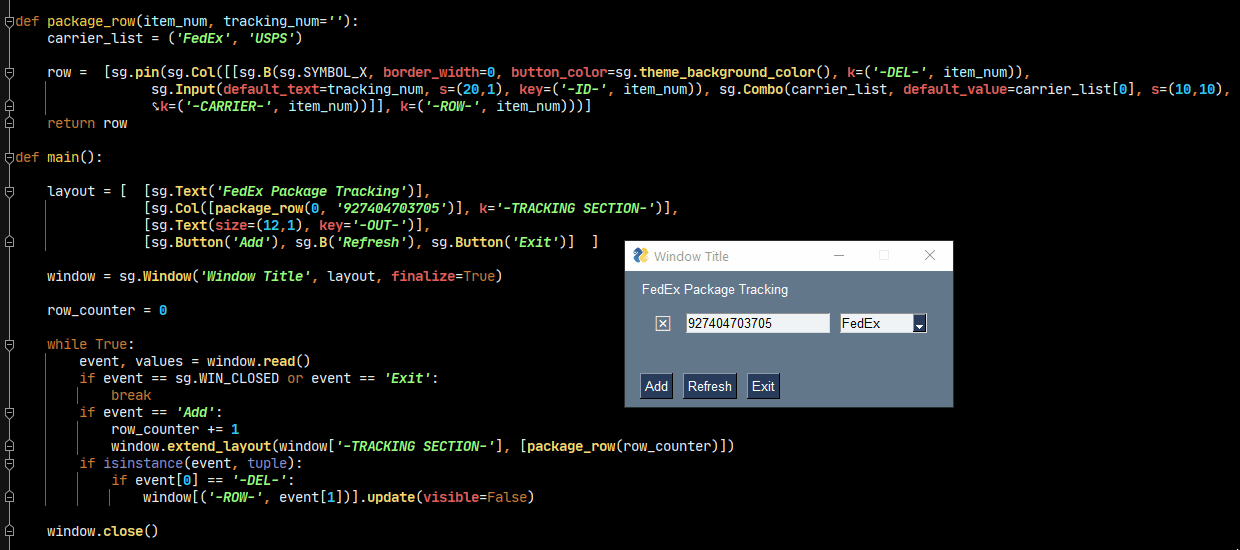Minimize the Window Title popup window
Image resolution: width=1240 pixels, height=550 pixels.
[x=838, y=256]
